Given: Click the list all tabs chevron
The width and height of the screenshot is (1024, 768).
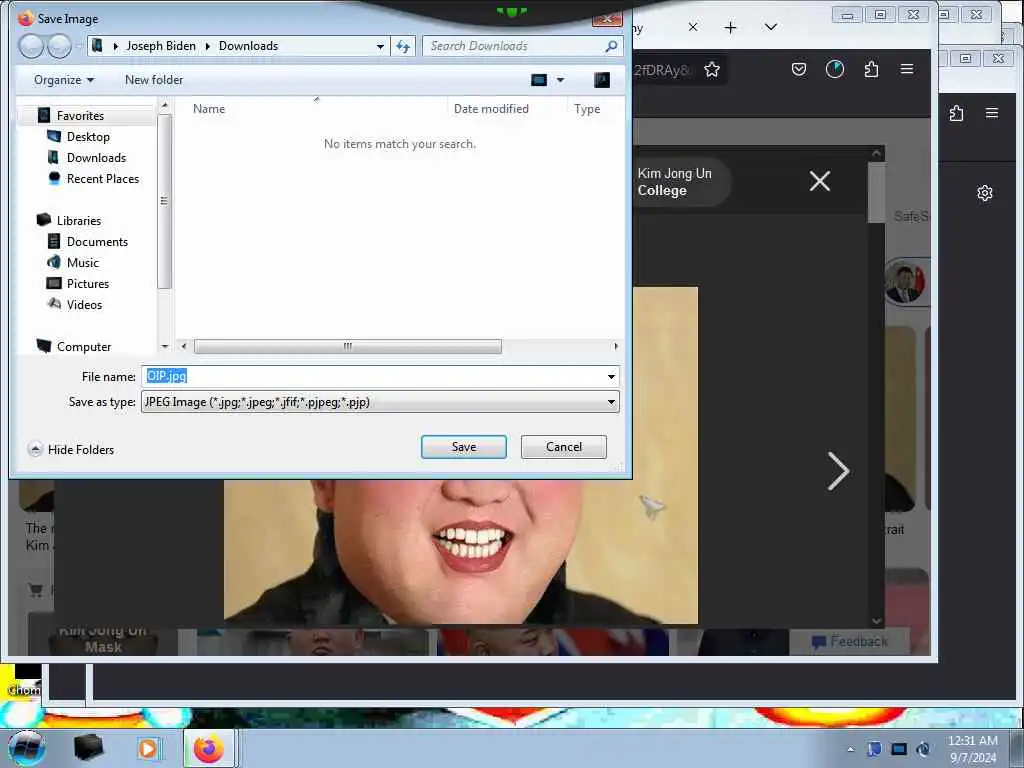Looking at the screenshot, I should 771,27.
